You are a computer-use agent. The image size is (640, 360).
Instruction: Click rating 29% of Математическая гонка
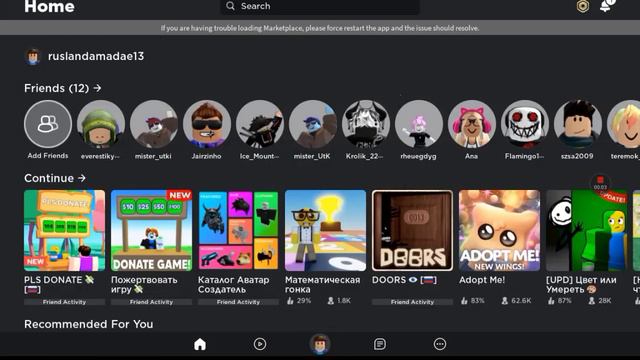pos(299,301)
